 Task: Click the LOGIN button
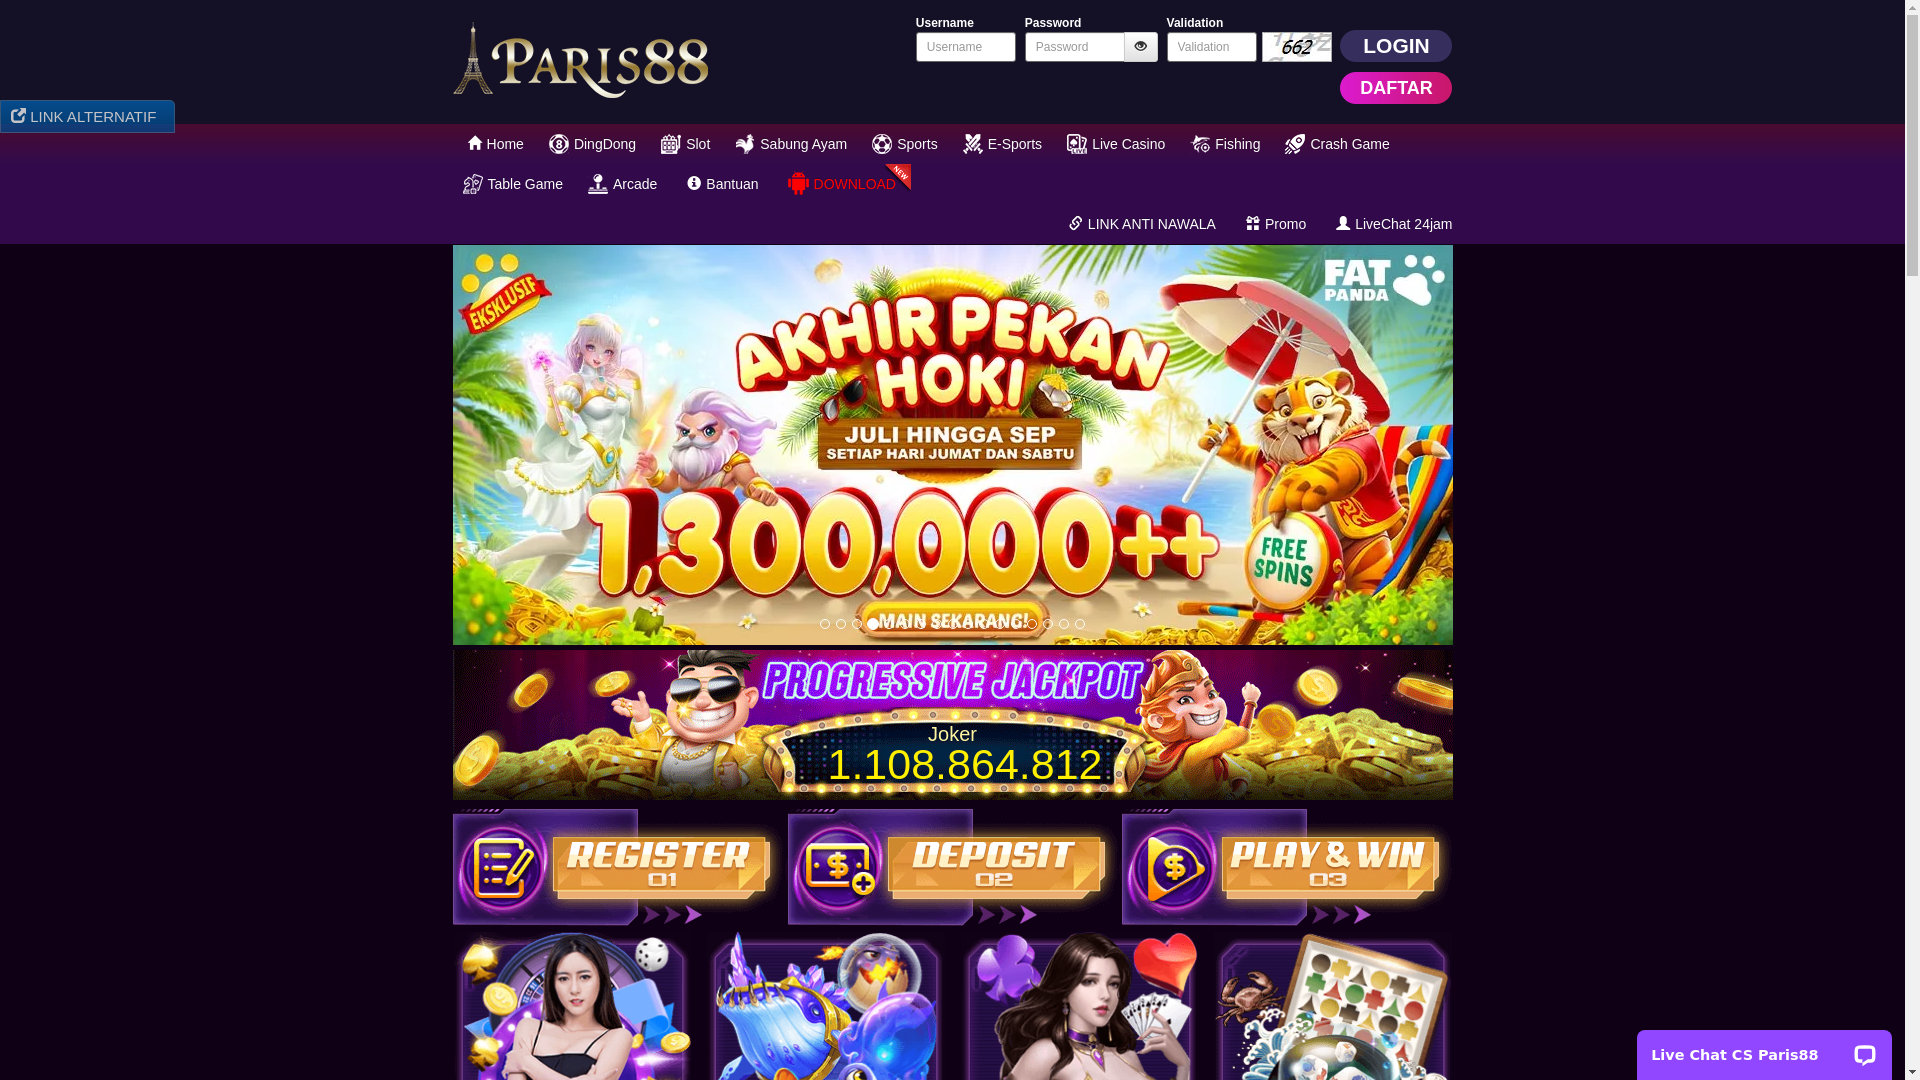click(1396, 46)
